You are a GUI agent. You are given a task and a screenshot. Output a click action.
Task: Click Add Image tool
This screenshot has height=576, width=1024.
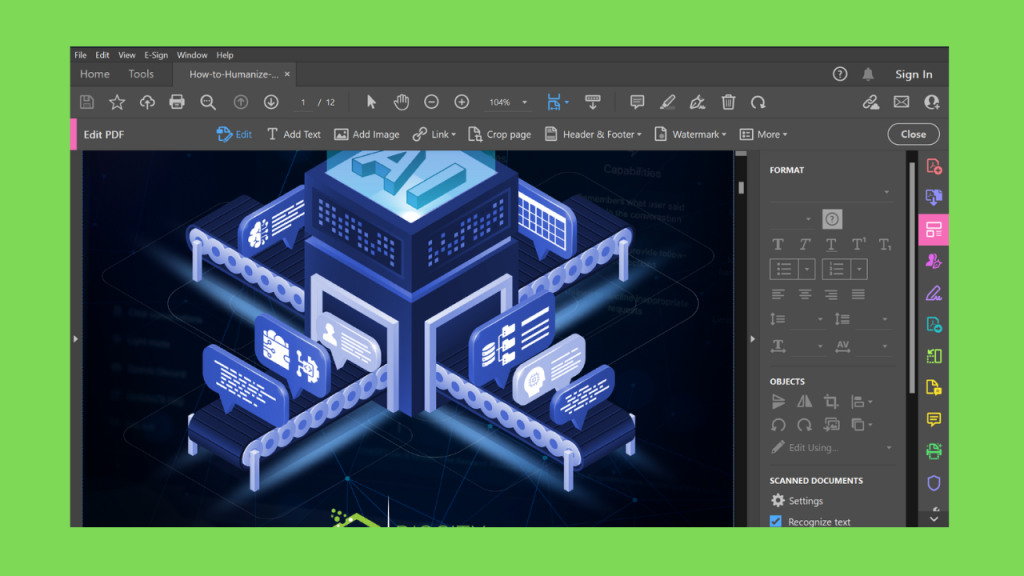pyautogui.click(x=366, y=135)
